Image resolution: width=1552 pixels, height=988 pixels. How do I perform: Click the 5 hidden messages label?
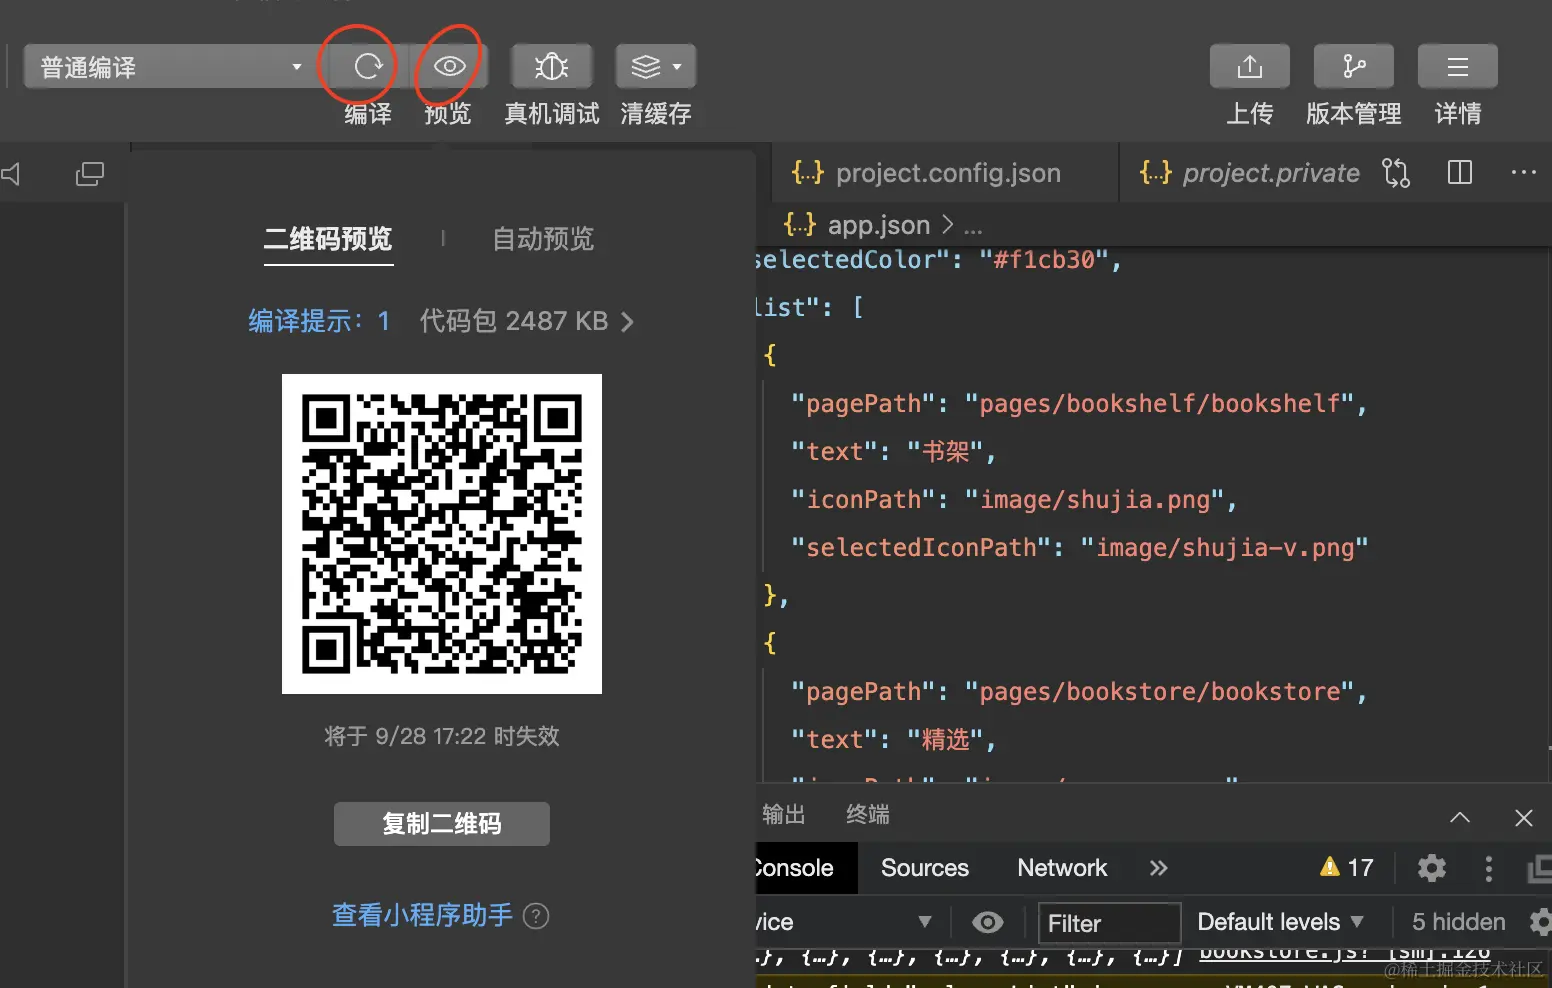(1458, 922)
